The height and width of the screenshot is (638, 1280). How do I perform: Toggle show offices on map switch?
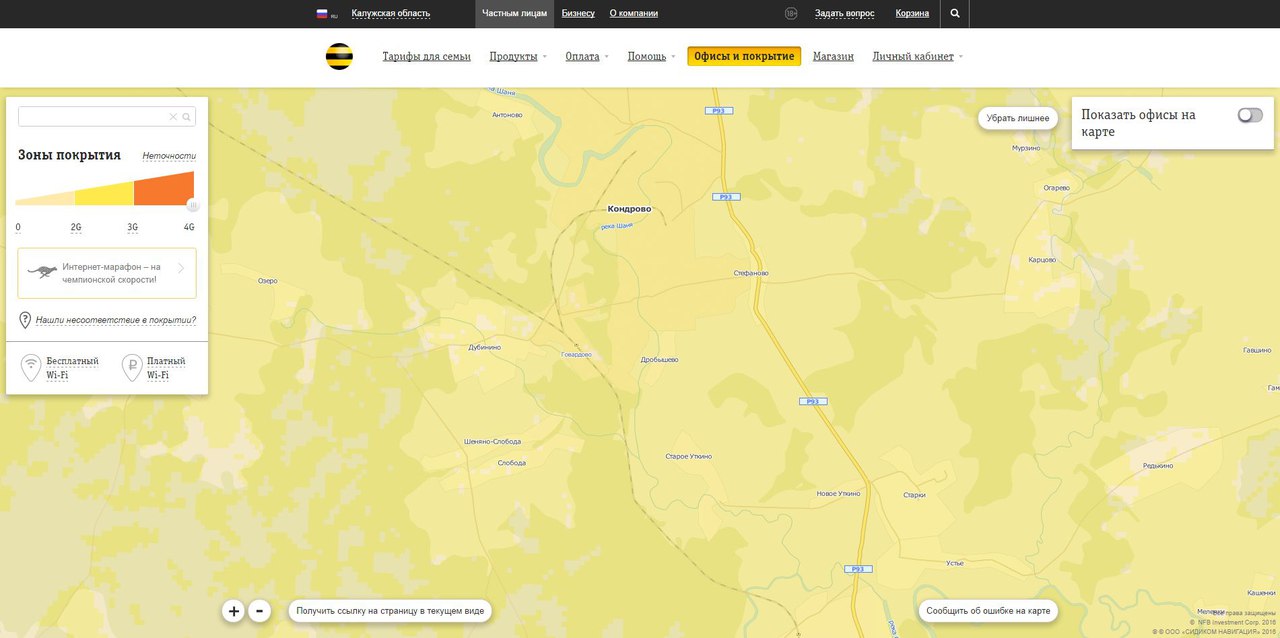1250,115
